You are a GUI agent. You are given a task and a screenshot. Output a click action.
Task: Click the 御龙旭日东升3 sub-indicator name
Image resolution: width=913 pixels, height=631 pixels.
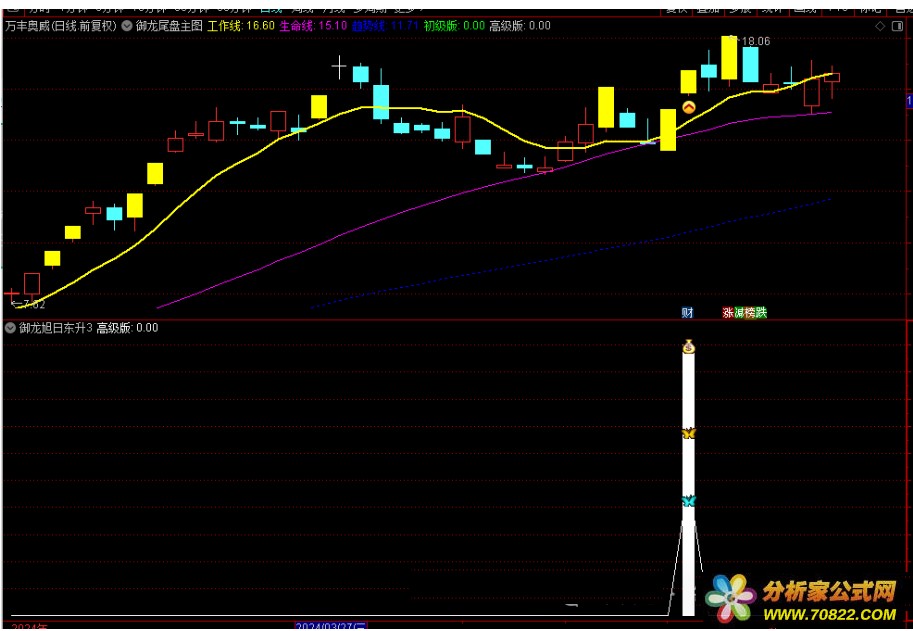[x=55, y=328]
